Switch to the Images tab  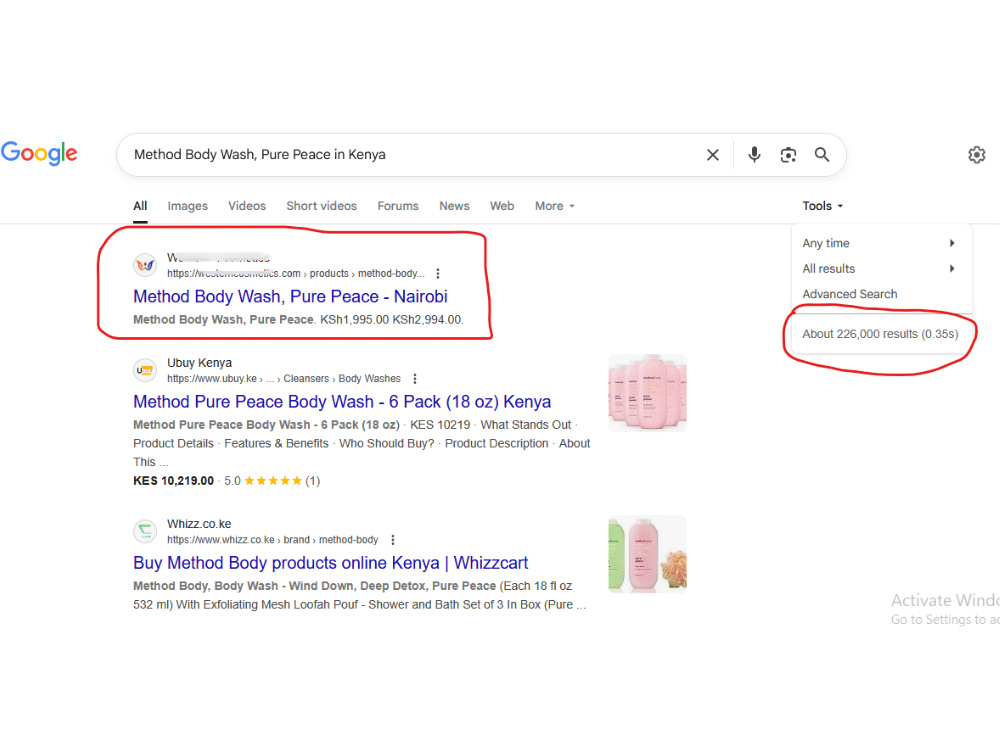188,206
